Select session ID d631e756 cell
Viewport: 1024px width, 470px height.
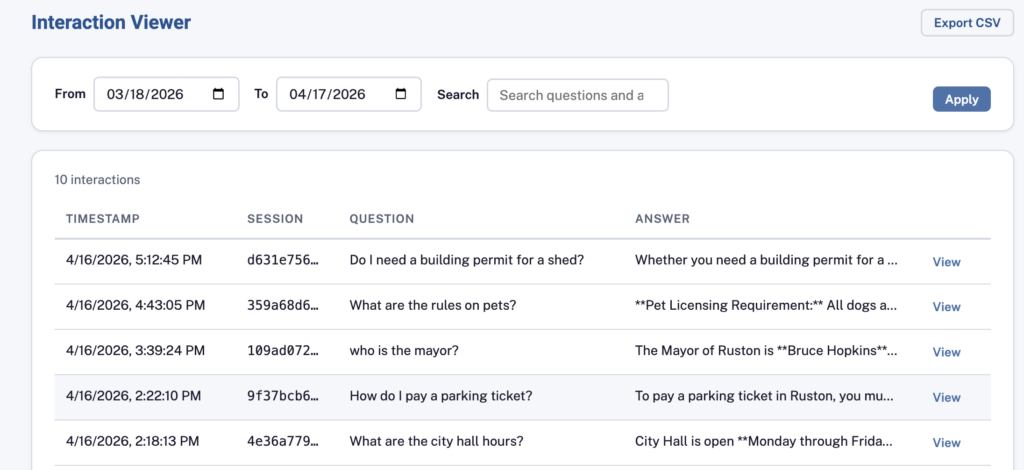[282, 260]
